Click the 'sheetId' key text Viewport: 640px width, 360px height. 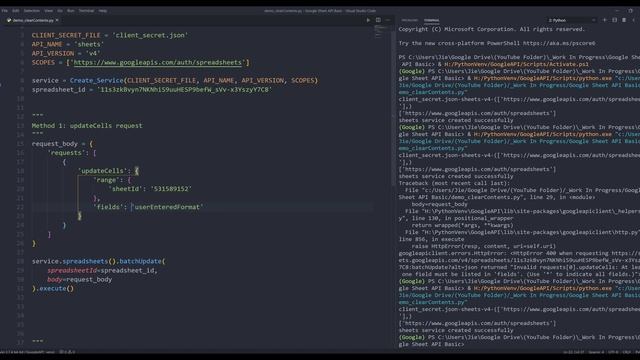click(x=125, y=189)
